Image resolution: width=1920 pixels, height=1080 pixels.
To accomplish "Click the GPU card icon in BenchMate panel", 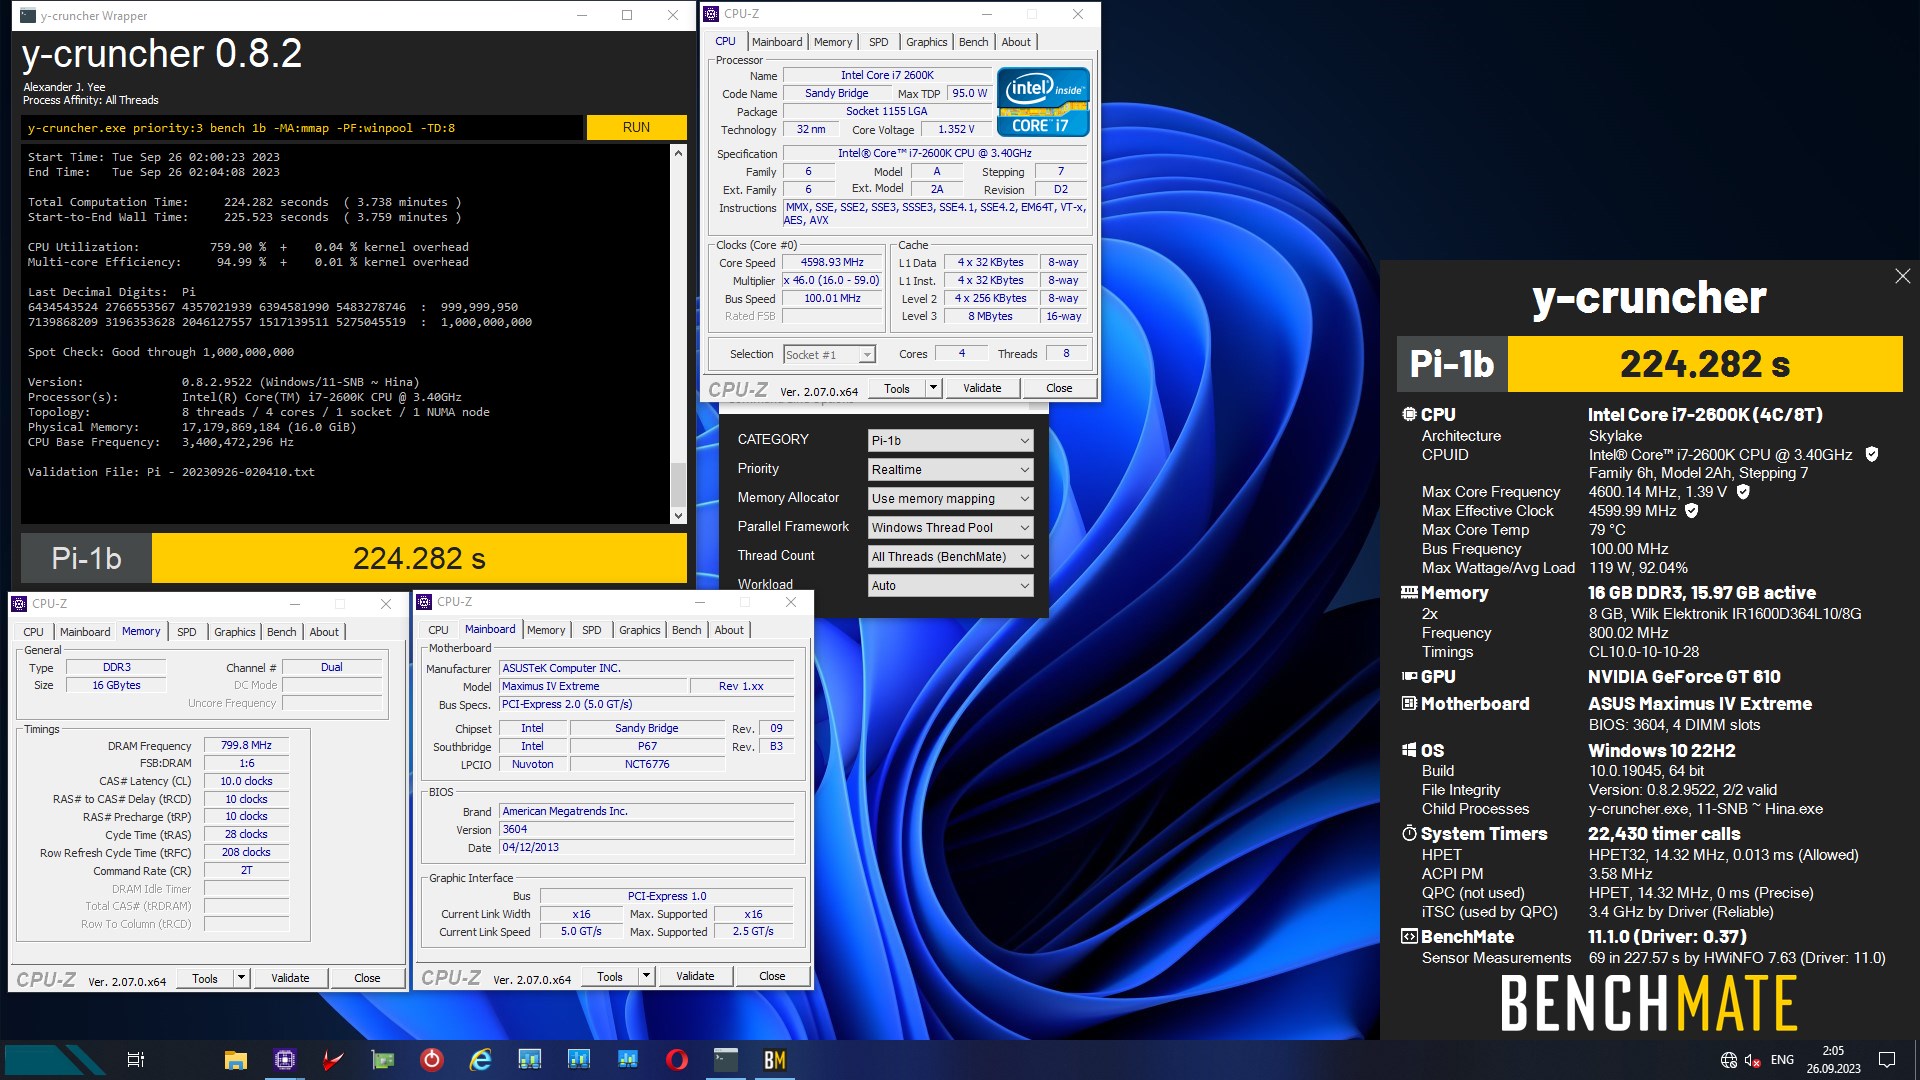I will click(1409, 677).
